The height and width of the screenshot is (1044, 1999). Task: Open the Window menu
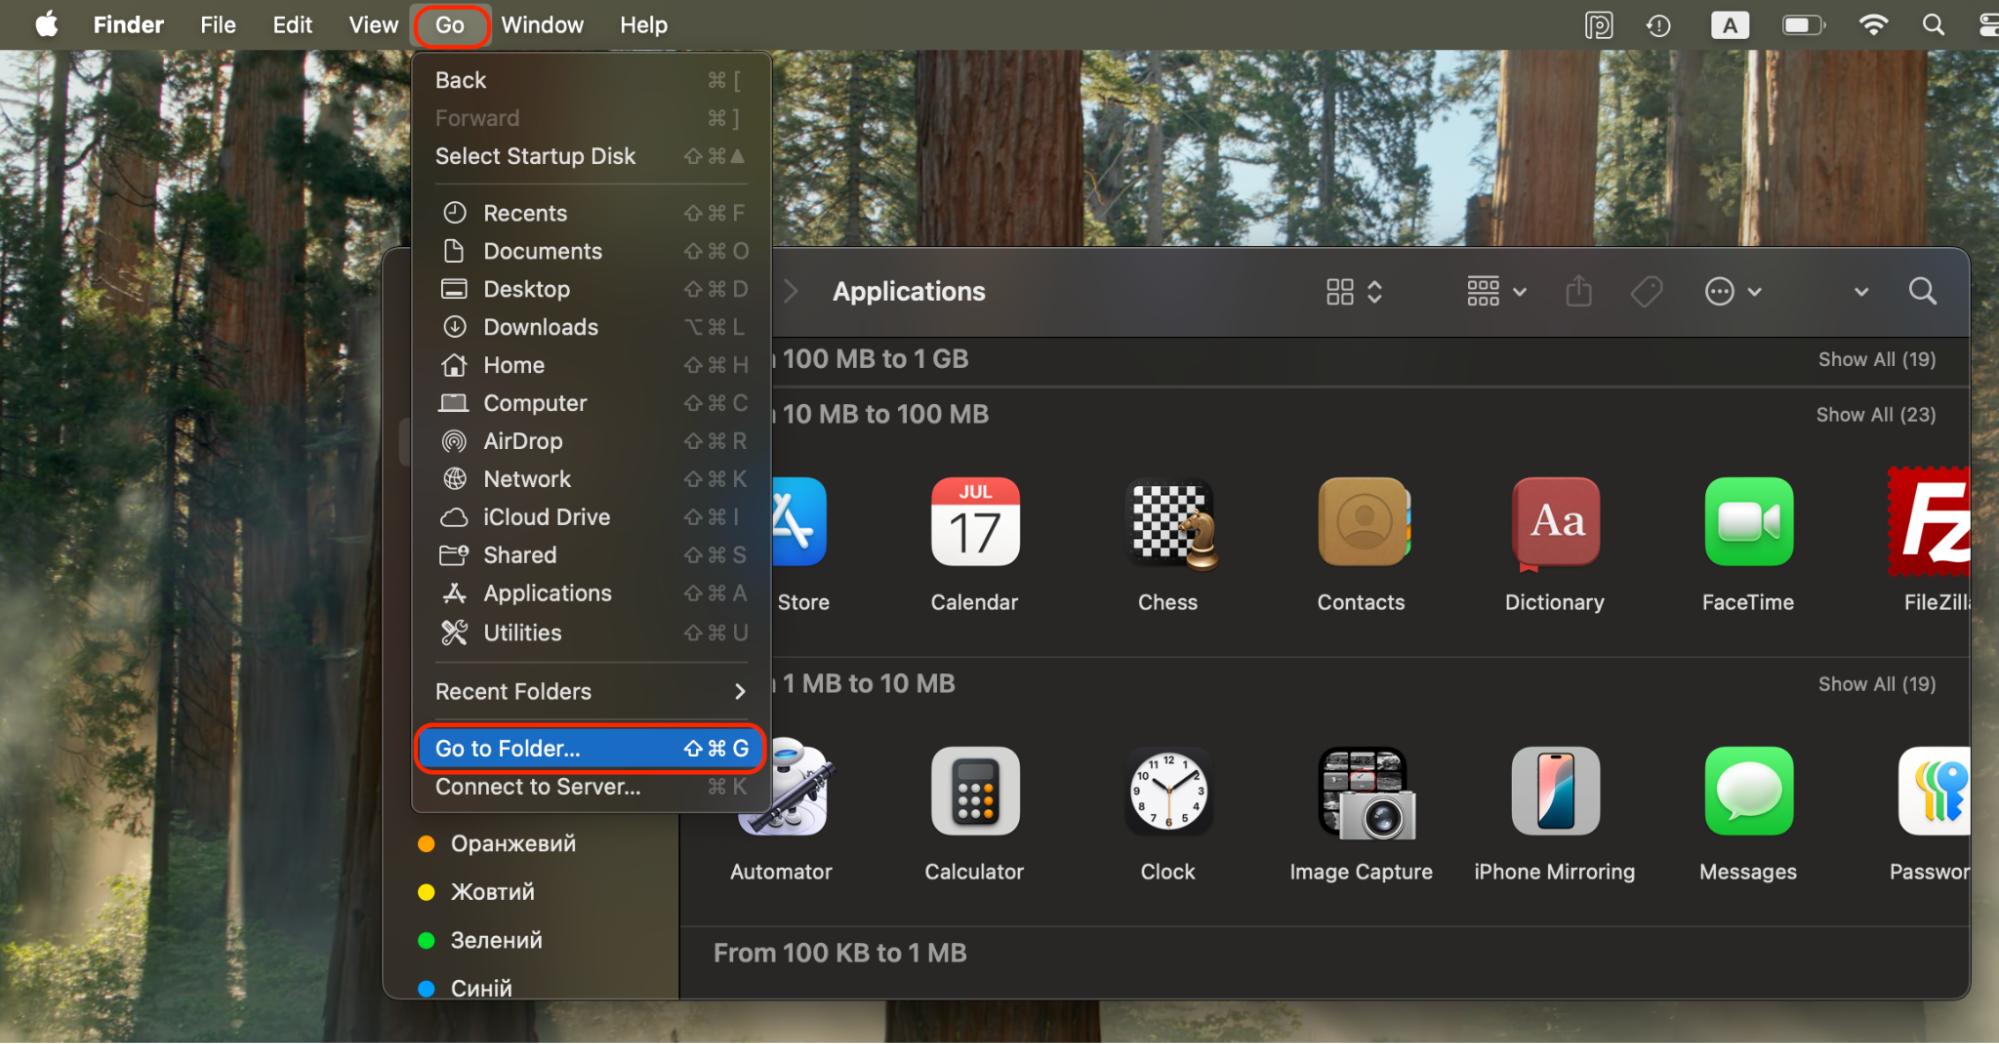tap(541, 24)
